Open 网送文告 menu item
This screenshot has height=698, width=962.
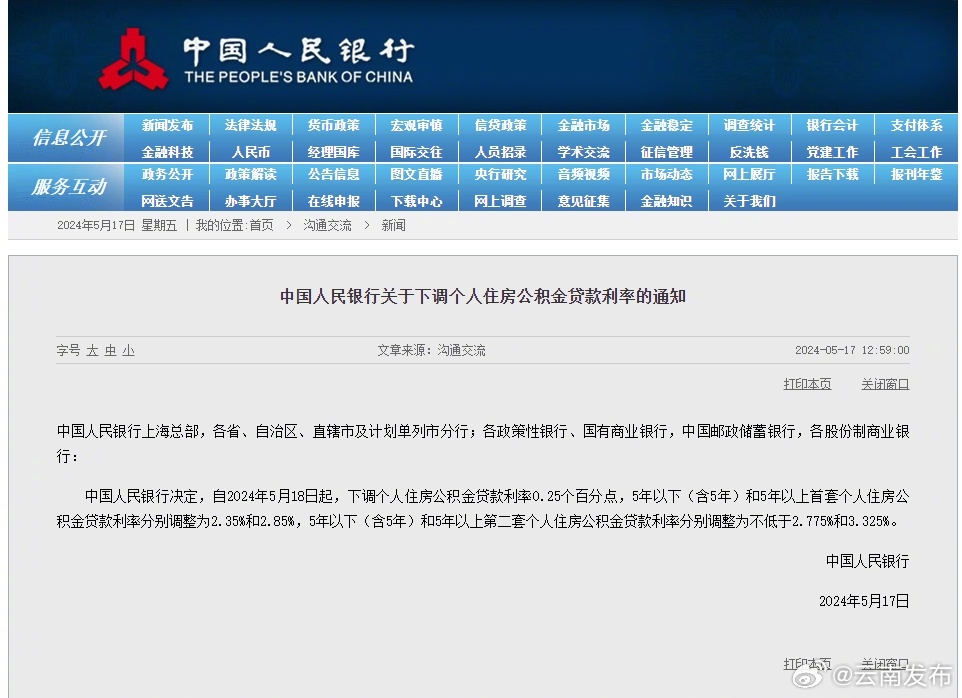(x=167, y=201)
